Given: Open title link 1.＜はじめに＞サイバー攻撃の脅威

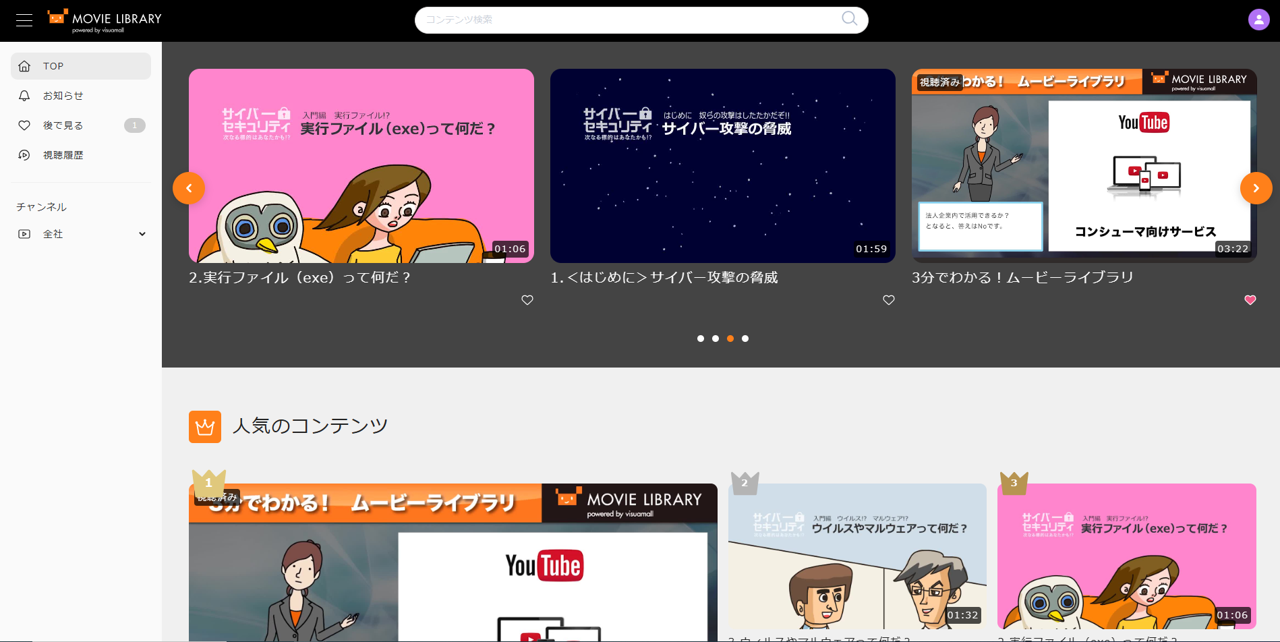Looking at the screenshot, I should pyautogui.click(x=664, y=277).
